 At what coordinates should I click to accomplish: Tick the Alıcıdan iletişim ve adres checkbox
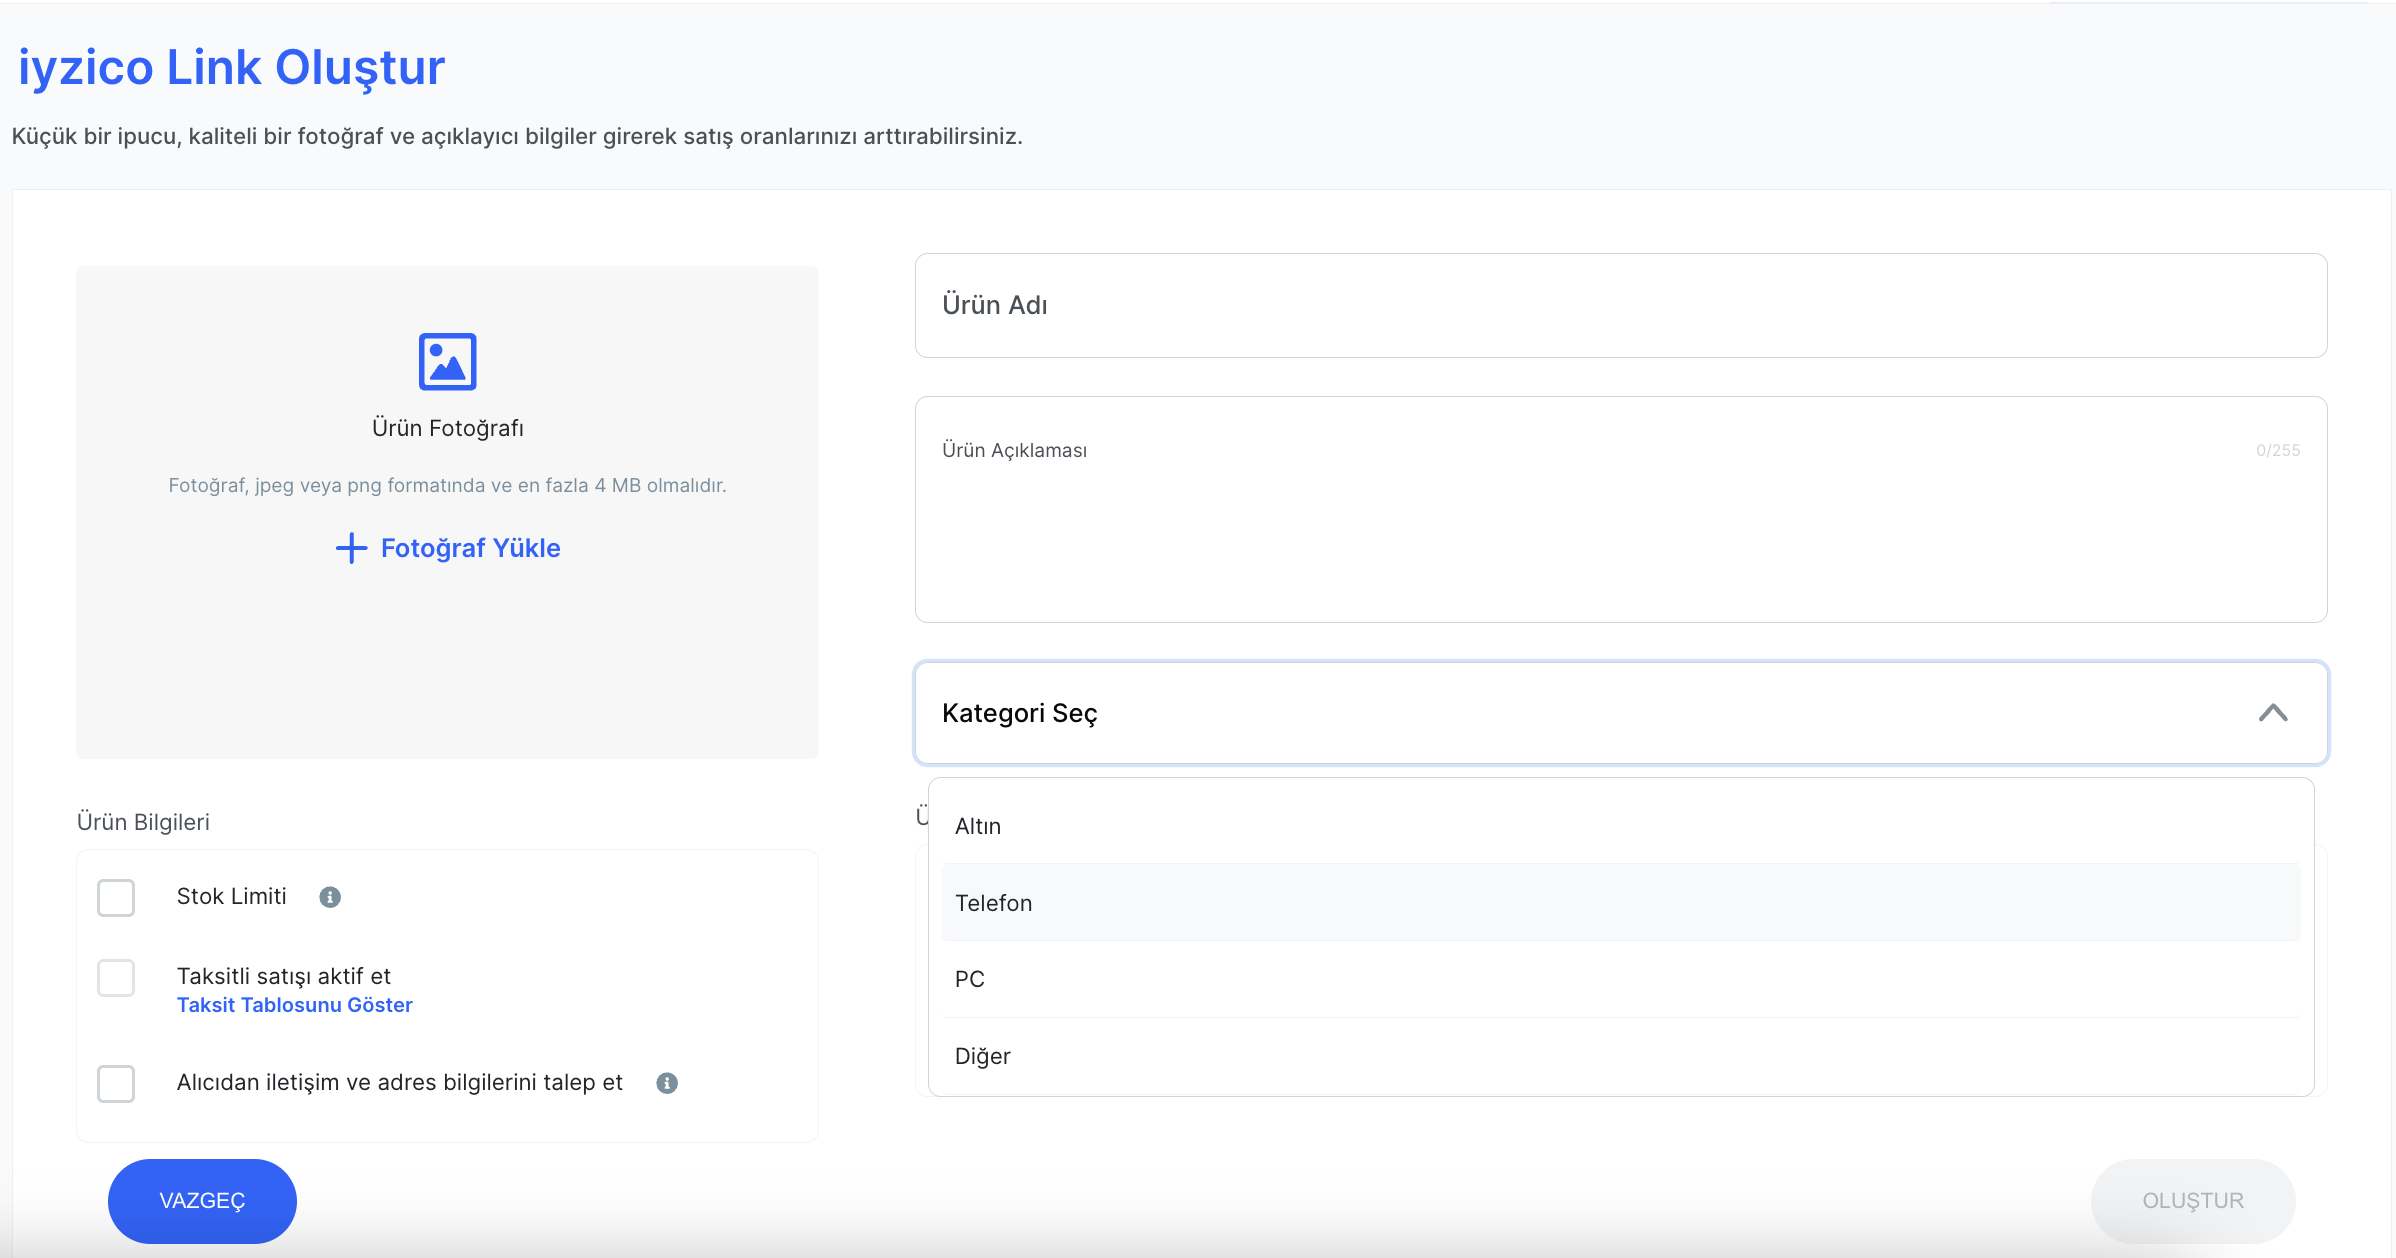pyautogui.click(x=116, y=1083)
